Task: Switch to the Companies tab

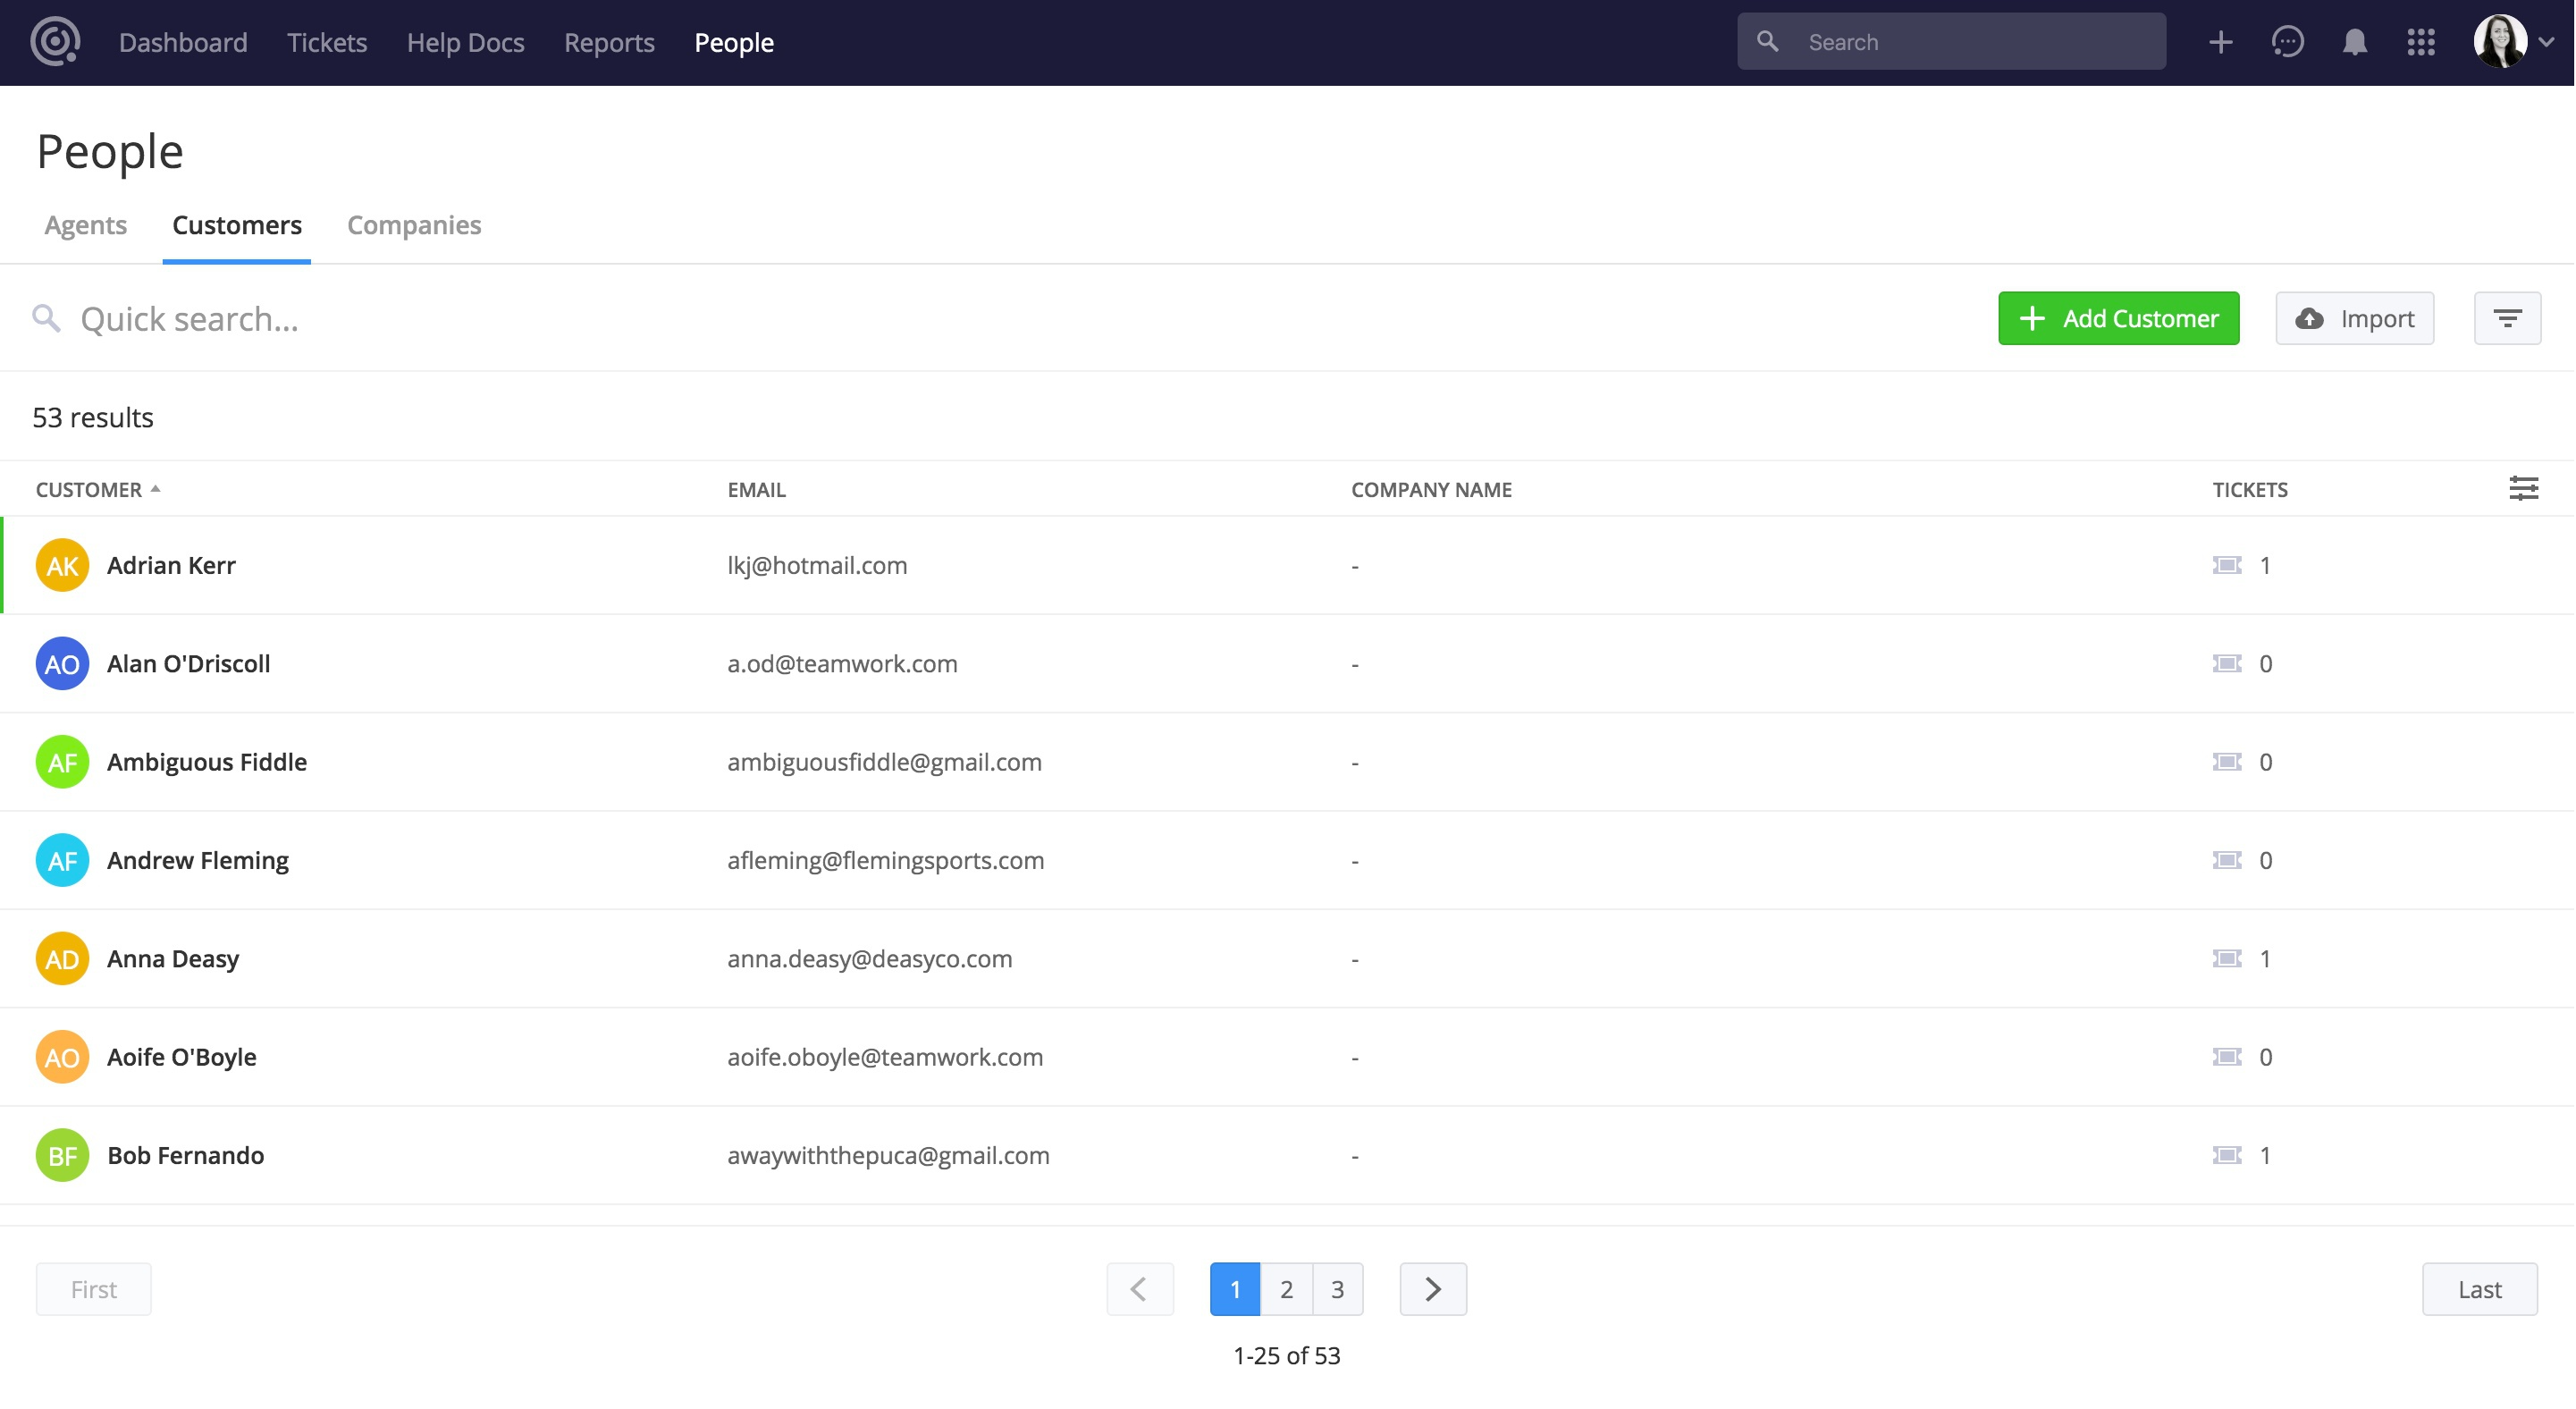Action: point(413,225)
